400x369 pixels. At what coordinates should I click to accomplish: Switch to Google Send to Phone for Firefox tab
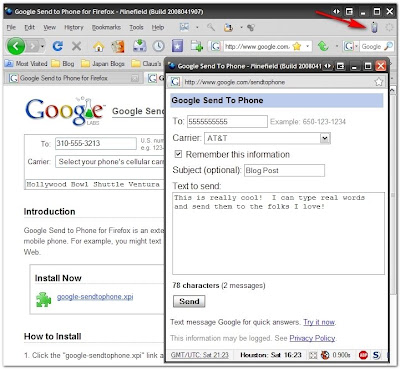click(73, 78)
